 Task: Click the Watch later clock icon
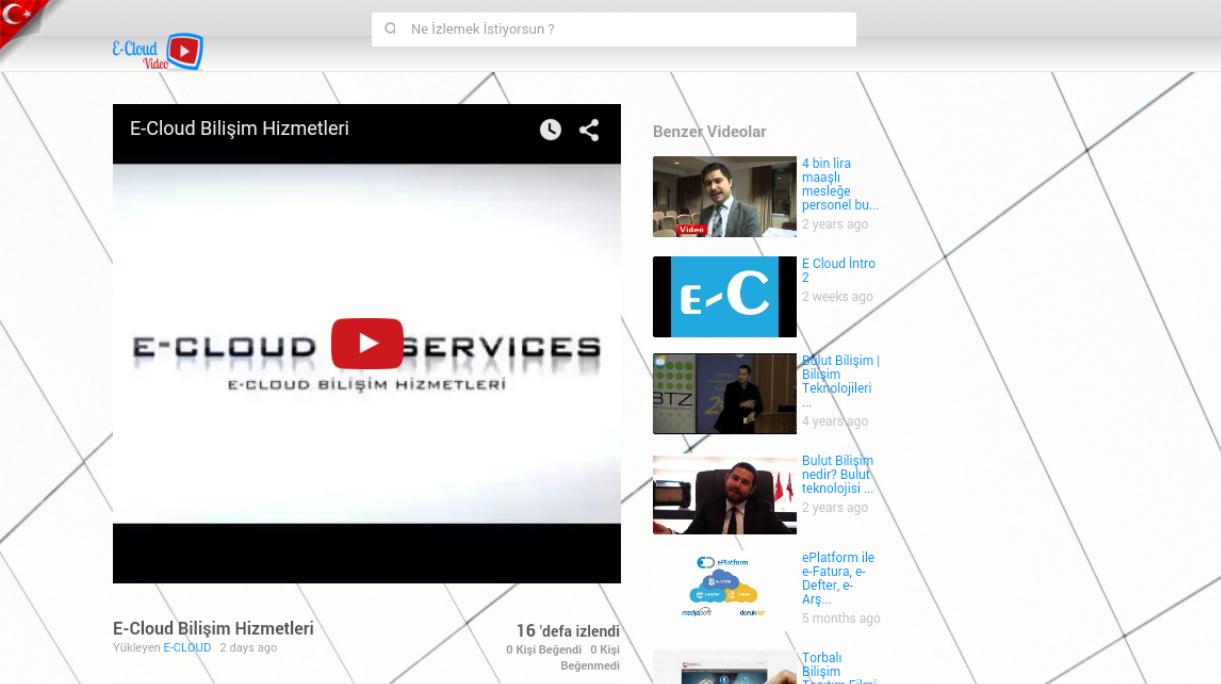click(550, 129)
